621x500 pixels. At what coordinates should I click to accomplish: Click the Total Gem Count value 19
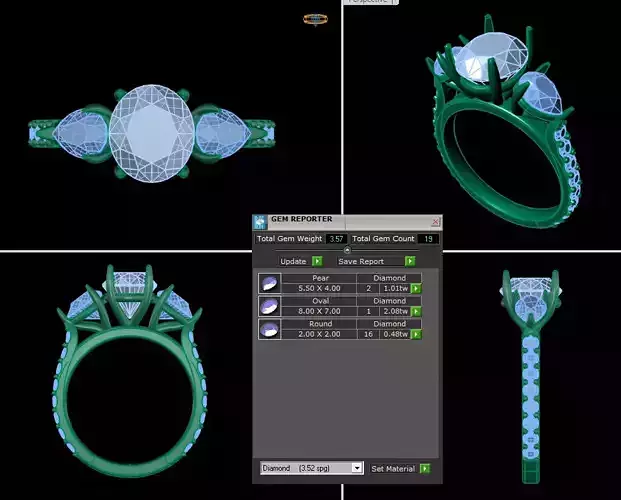coord(428,239)
